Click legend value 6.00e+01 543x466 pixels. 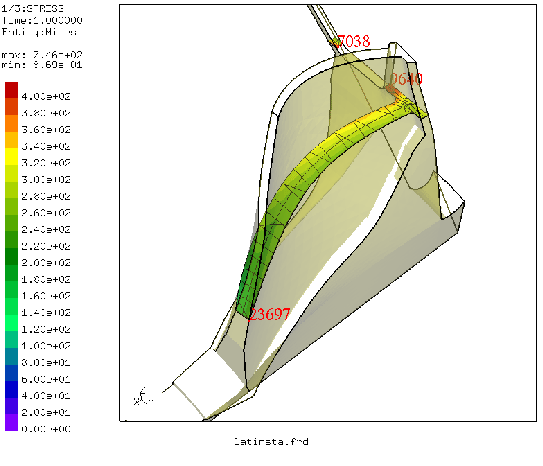point(46,379)
